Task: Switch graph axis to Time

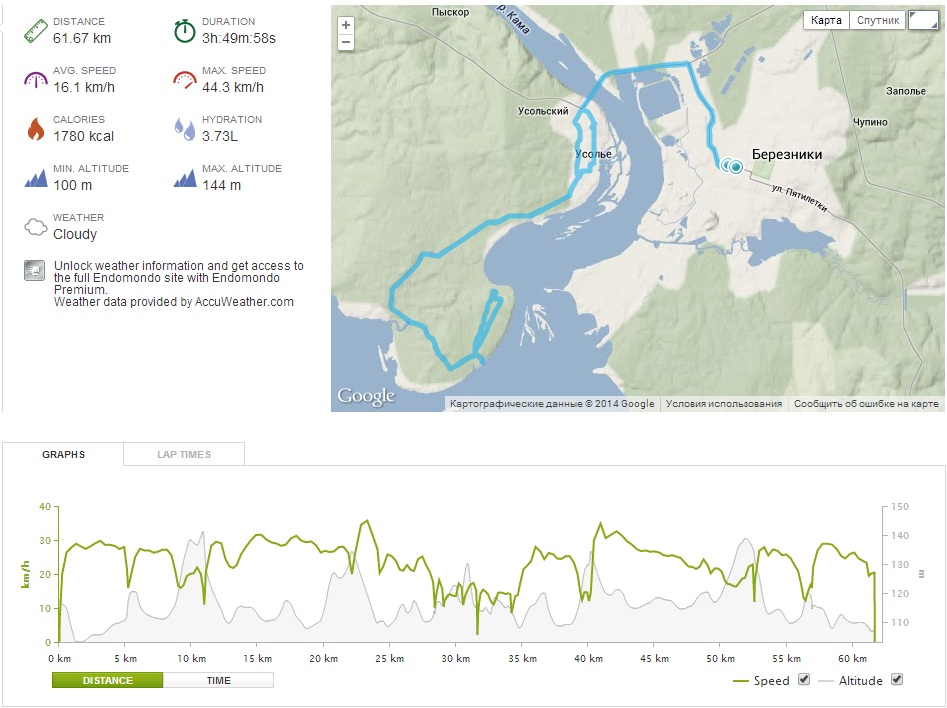Action: point(218,680)
